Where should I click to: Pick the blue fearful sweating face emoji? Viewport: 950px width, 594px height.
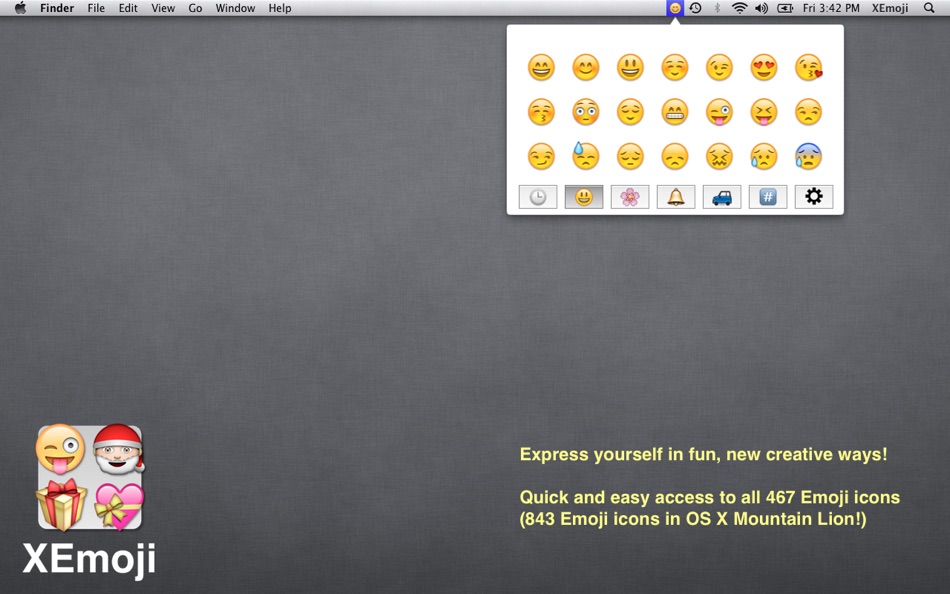click(x=809, y=156)
